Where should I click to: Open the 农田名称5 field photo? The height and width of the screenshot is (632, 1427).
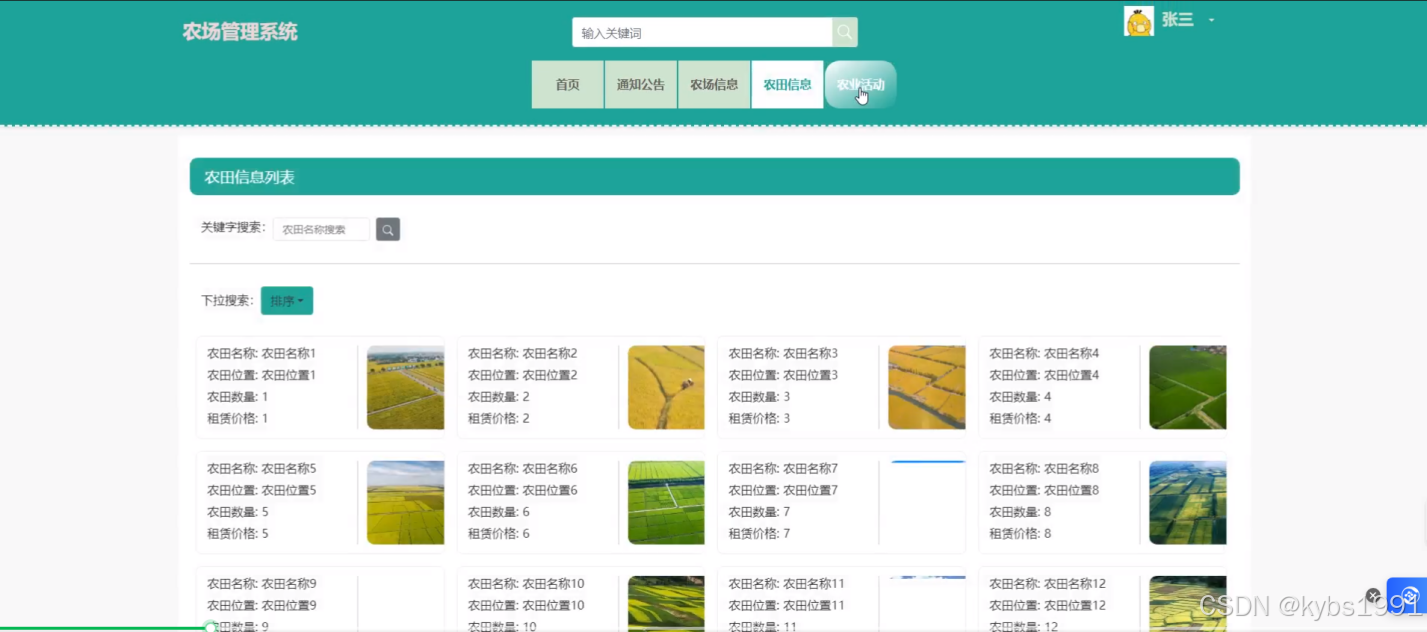pyautogui.click(x=405, y=502)
